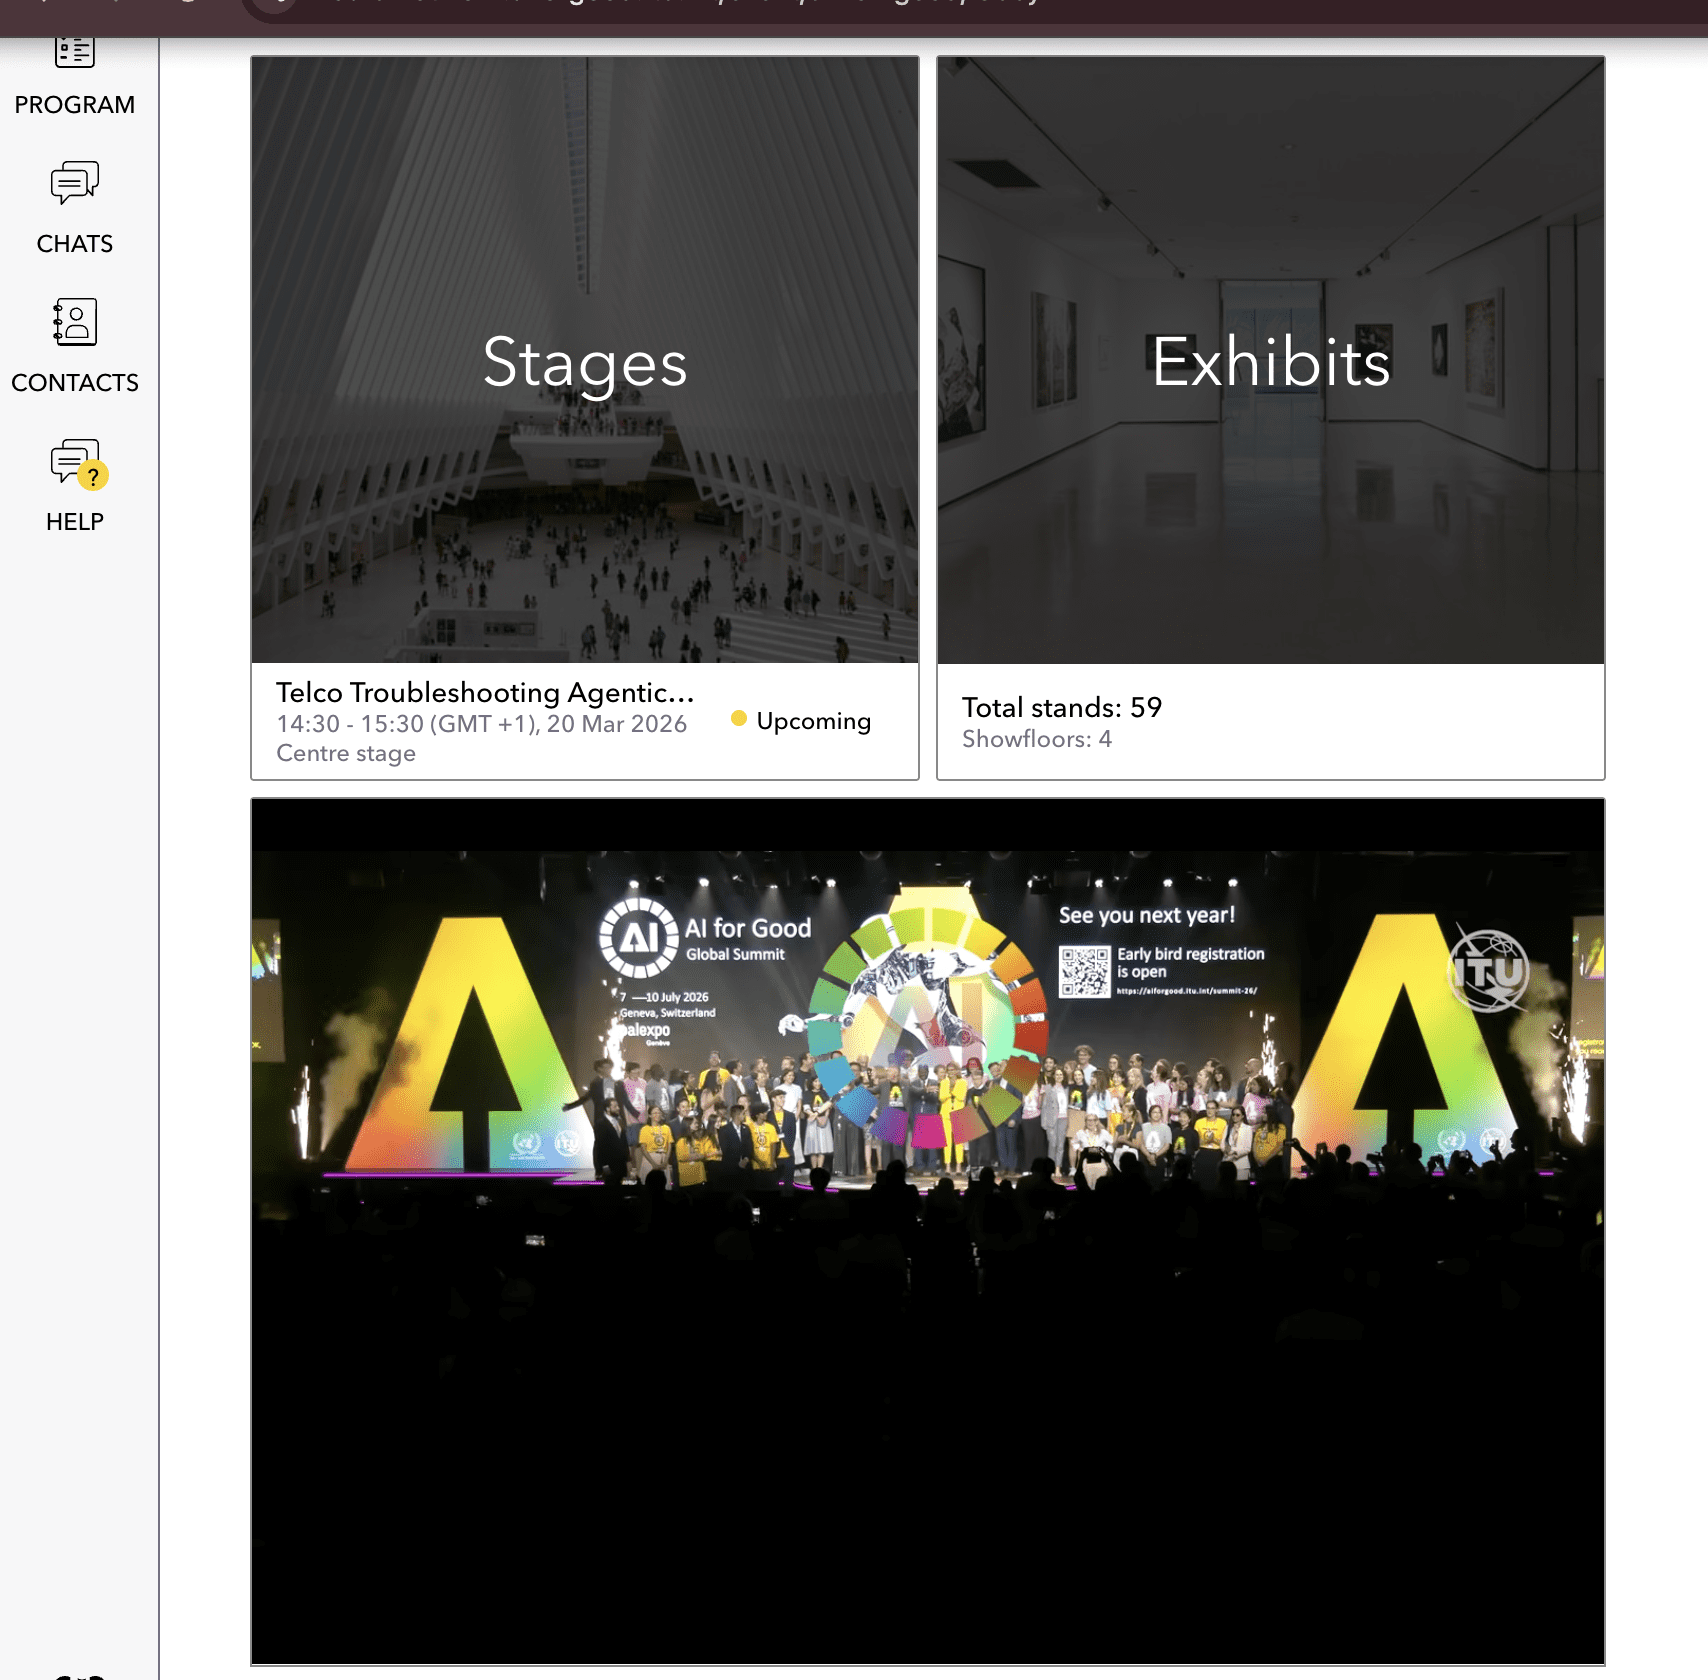Click the ITU logo in the video
1708x1680 pixels.
(1489, 970)
